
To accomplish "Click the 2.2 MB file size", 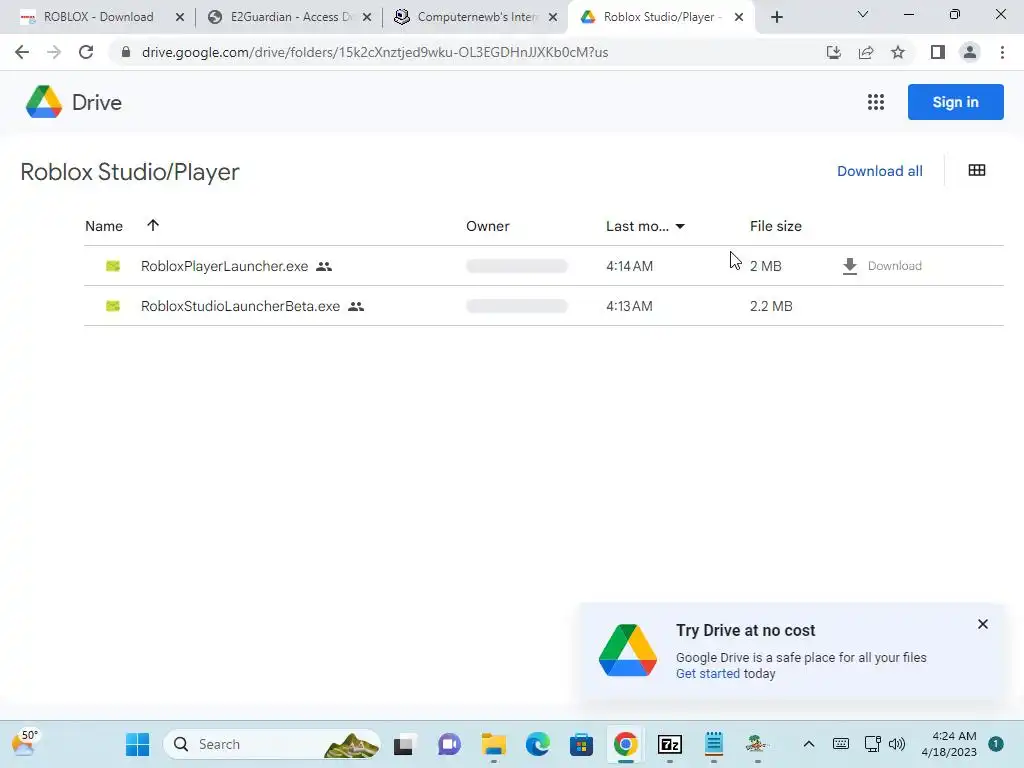I will (x=771, y=306).
